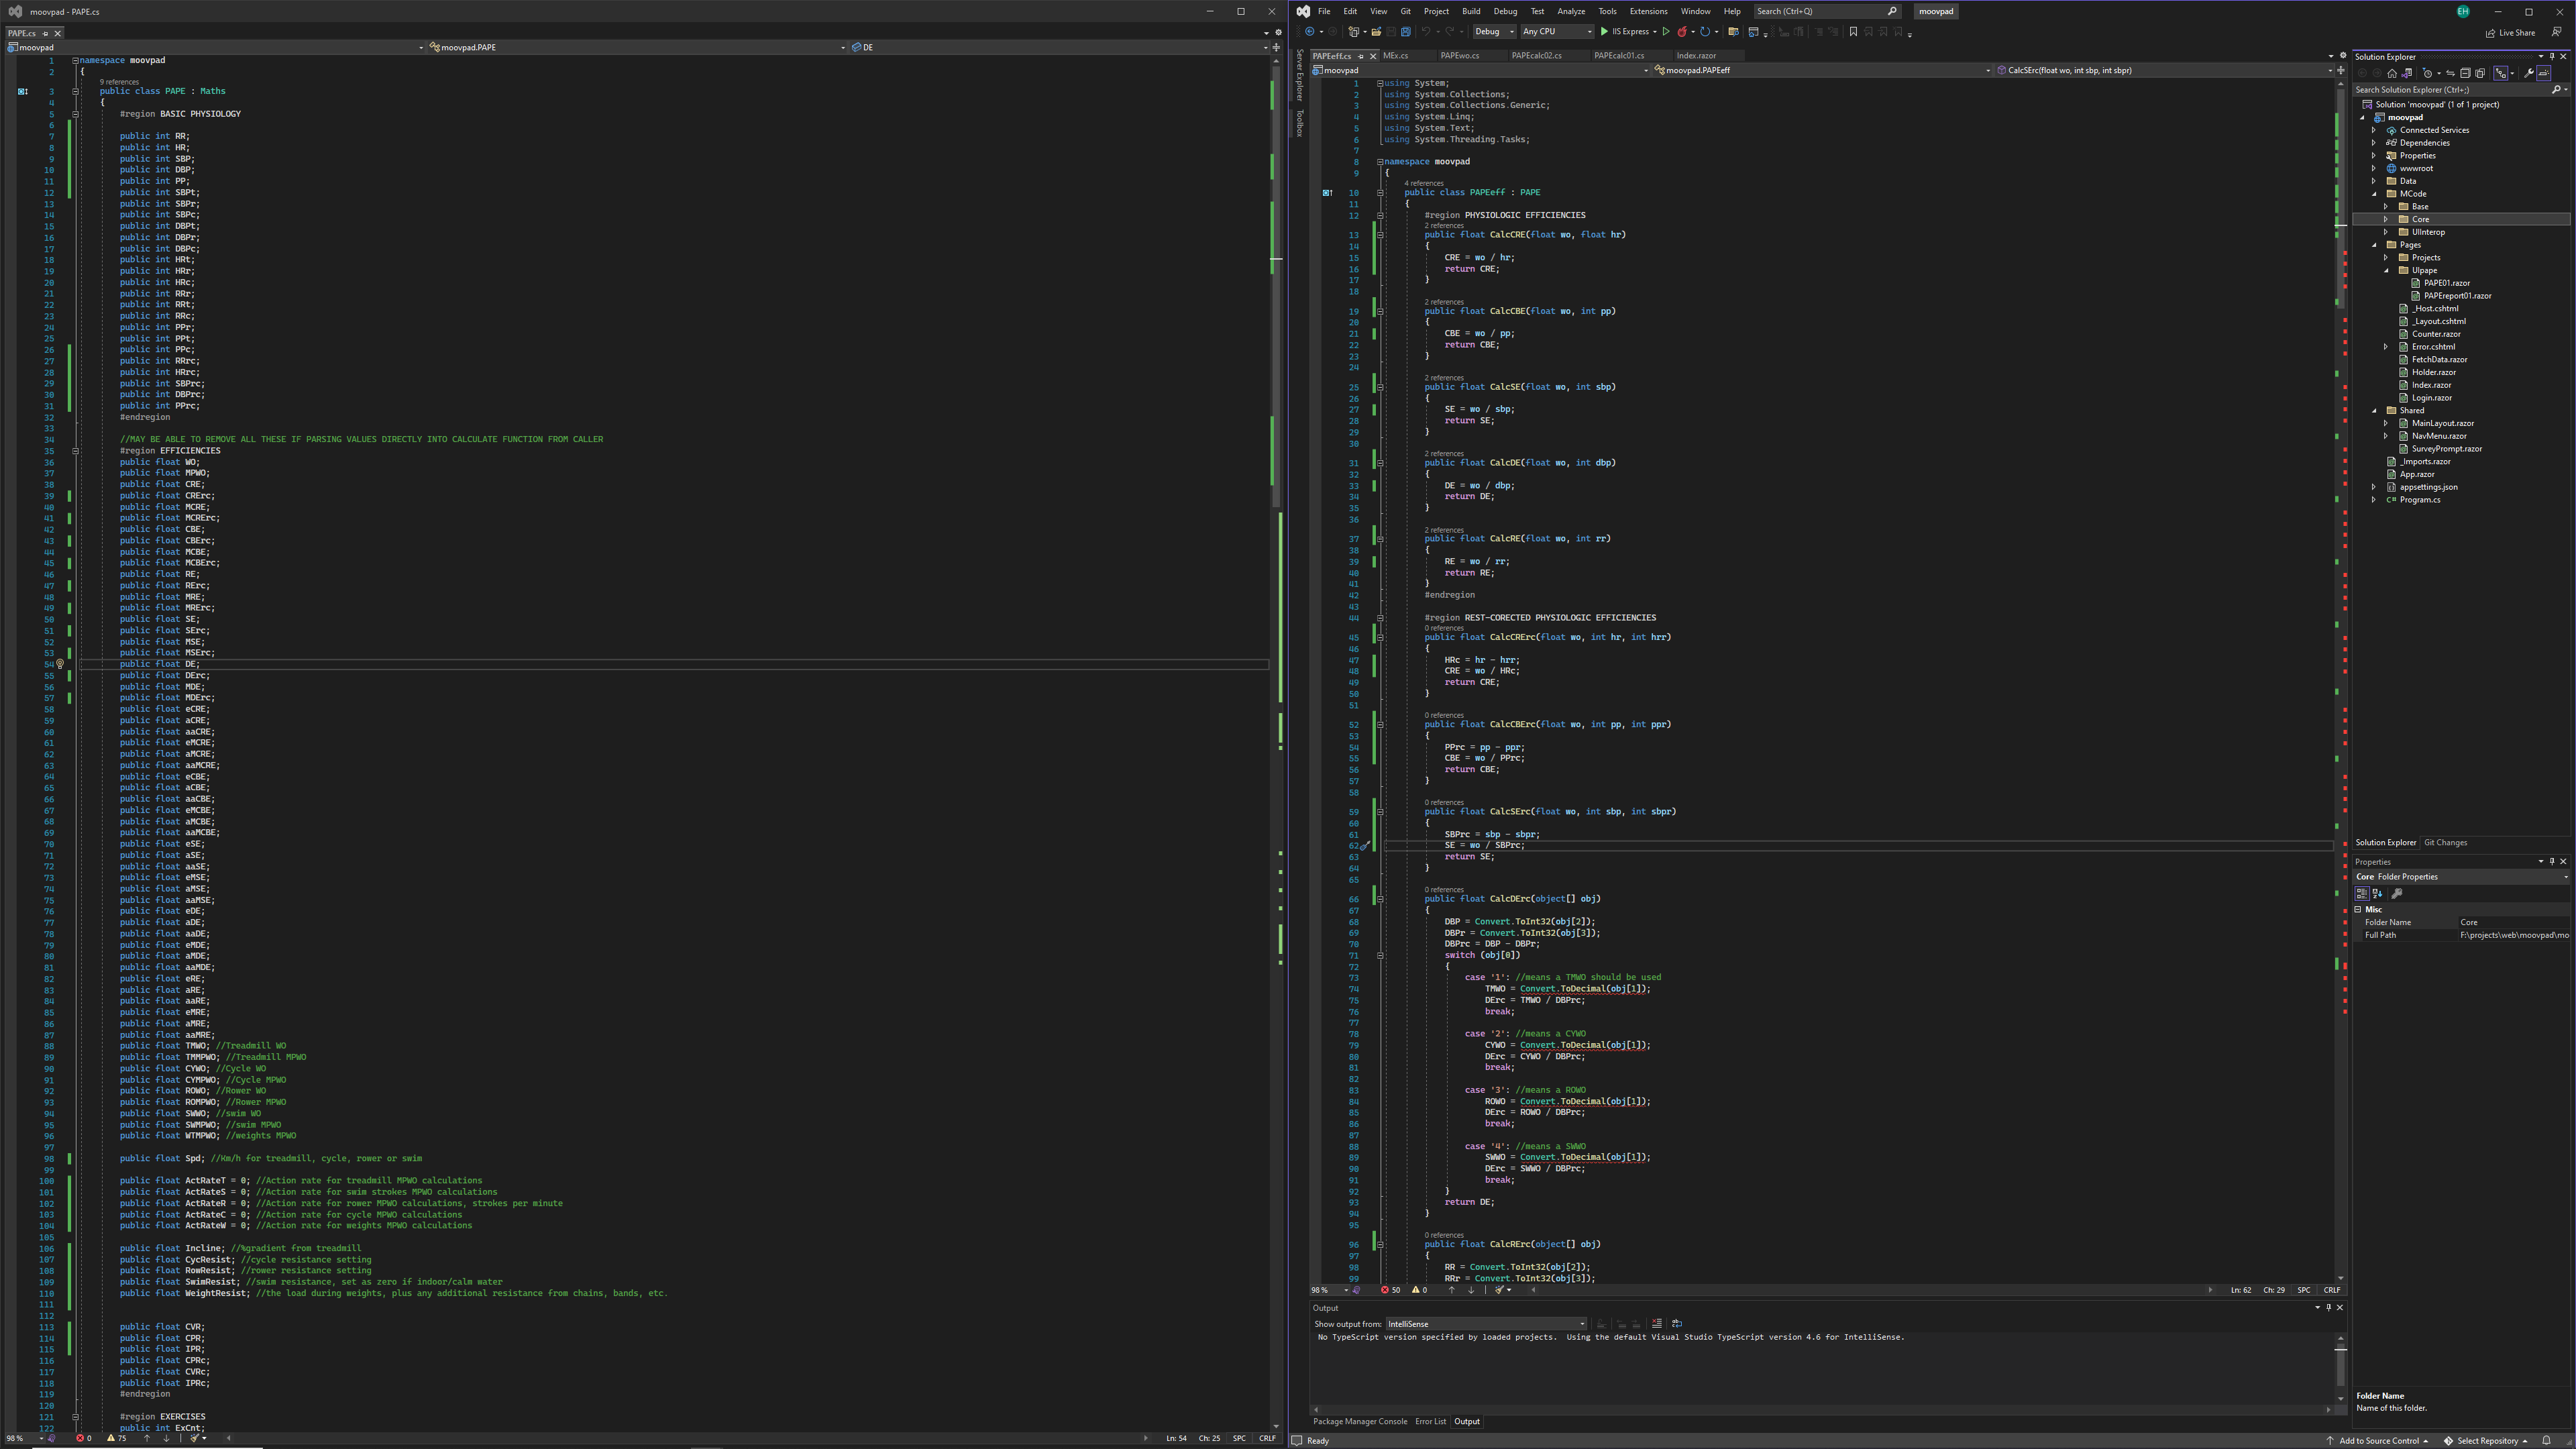The height and width of the screenshot is (1449, 2576).
Task: Open the Build menu
Action: 1471,11
